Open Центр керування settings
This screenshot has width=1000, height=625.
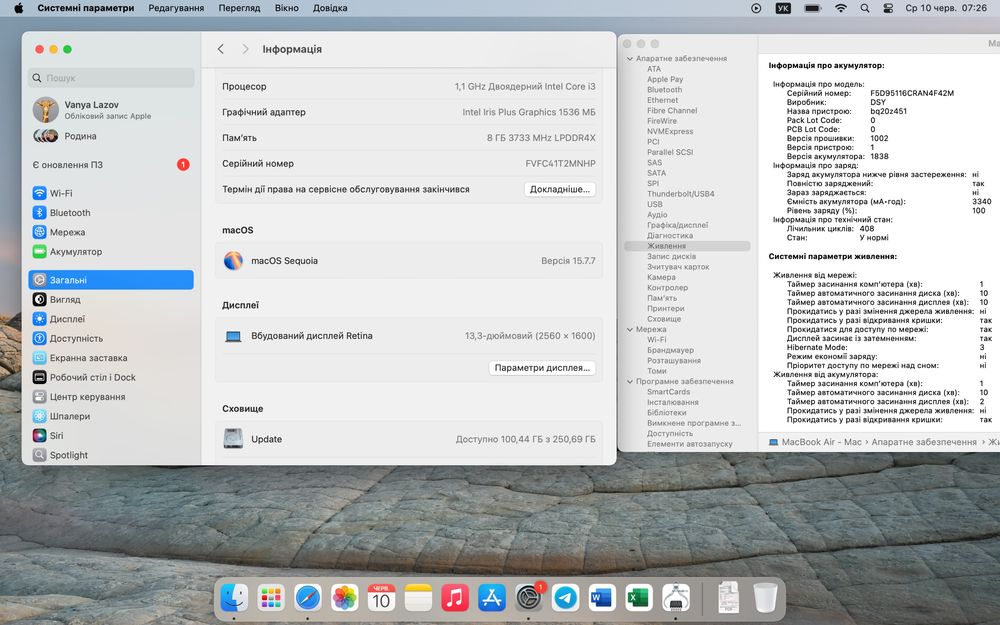111,397
